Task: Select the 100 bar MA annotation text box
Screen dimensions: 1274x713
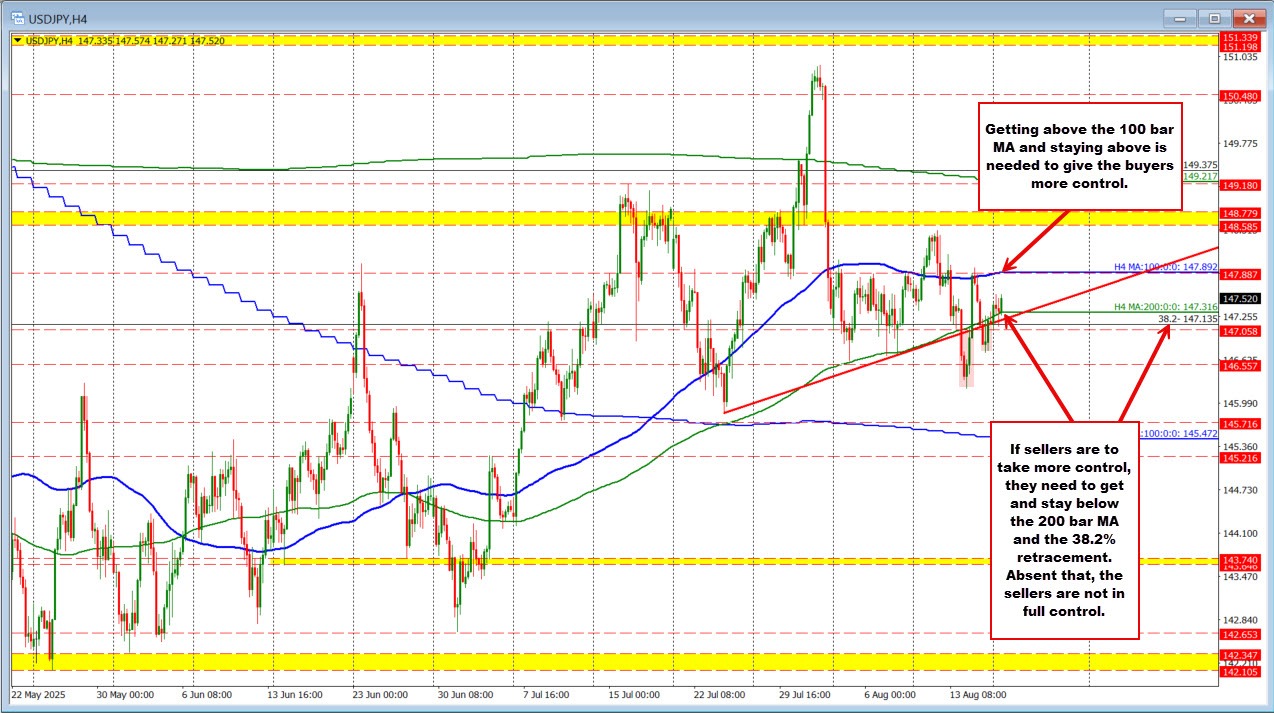Action: click(x=1079, y=156)
